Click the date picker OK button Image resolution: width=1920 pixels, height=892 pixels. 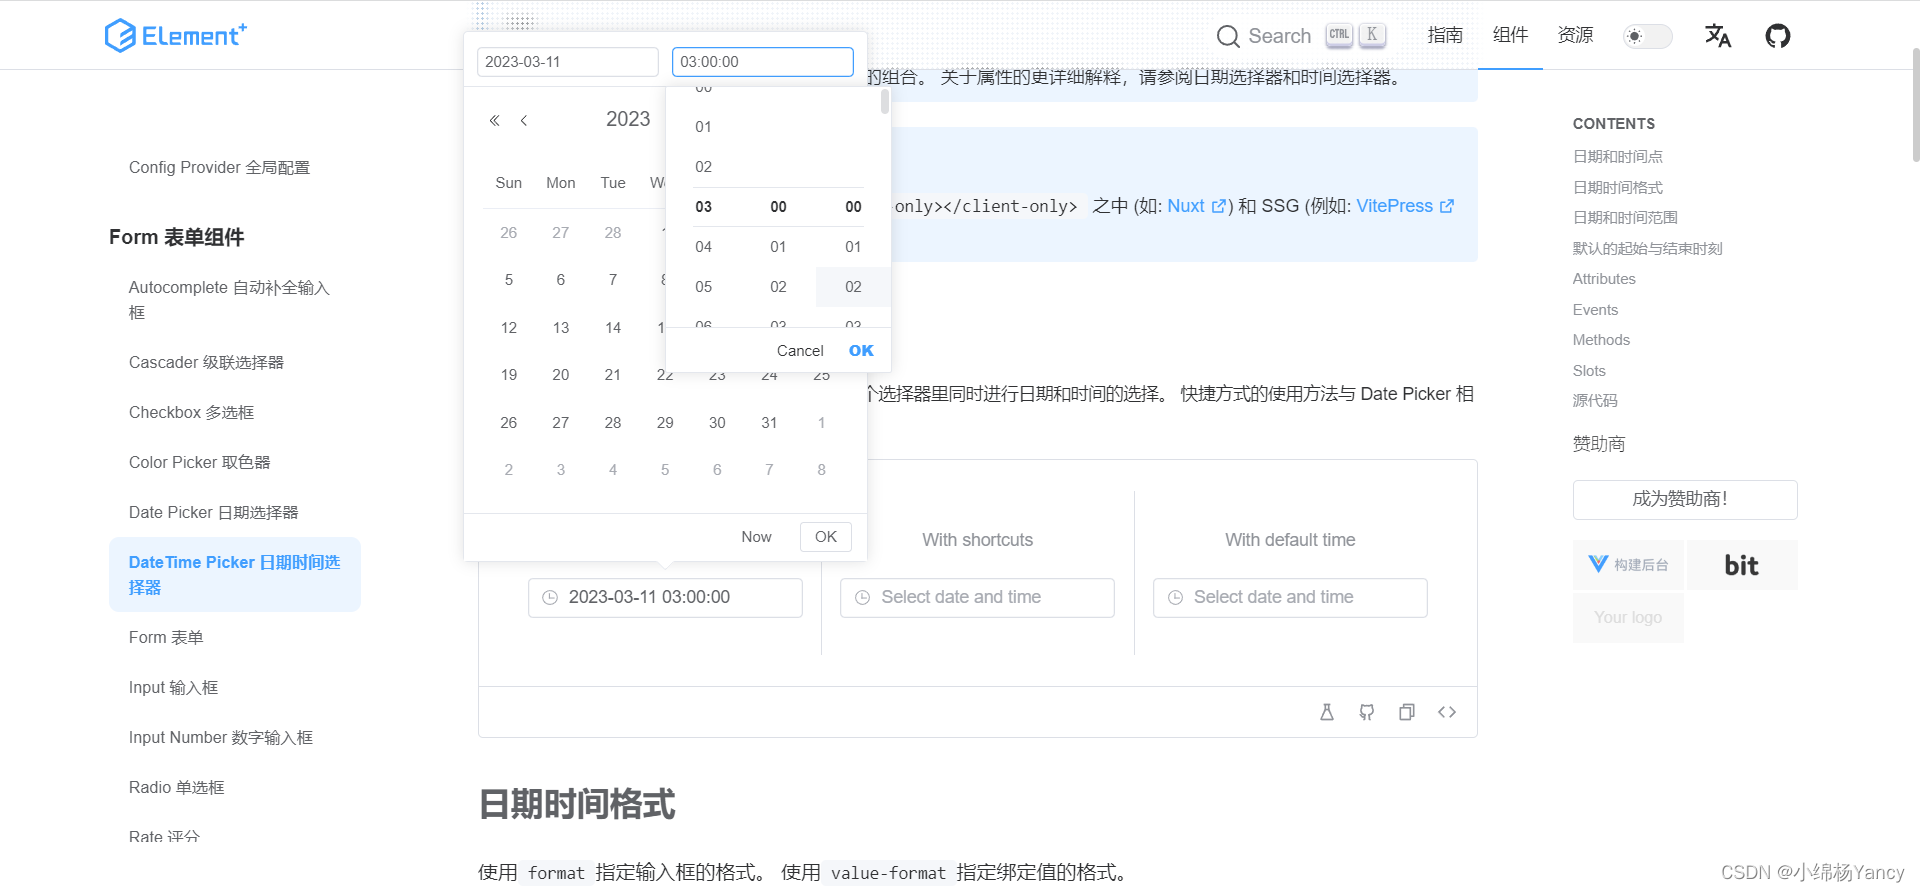[x=826, y=537]
